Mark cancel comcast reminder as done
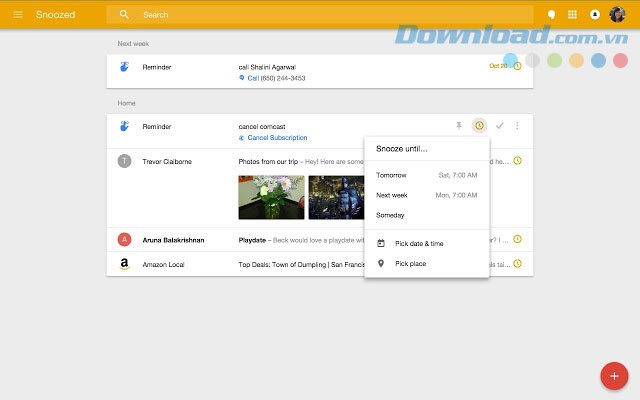 click(x=499, y=126)
